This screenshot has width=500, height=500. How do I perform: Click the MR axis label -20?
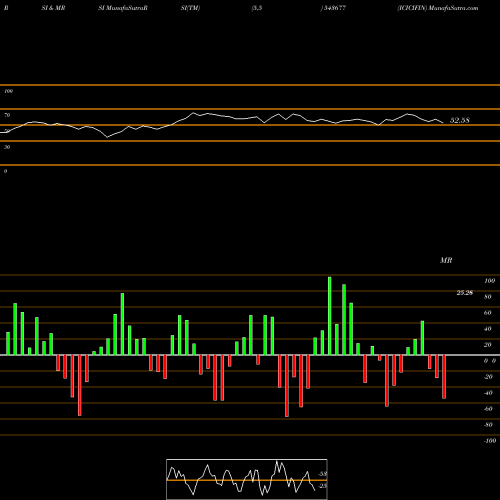point(488,377)
